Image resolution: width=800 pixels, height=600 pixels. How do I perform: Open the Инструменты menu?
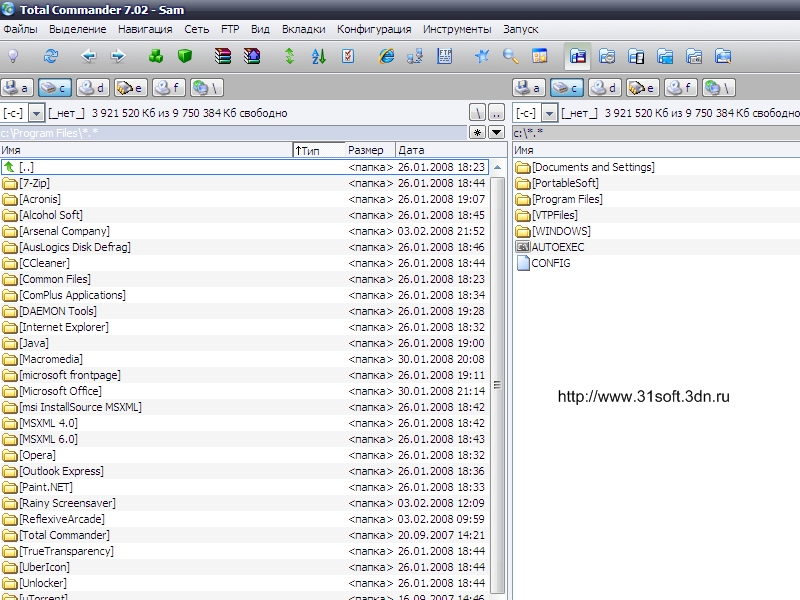coord(457,29)
